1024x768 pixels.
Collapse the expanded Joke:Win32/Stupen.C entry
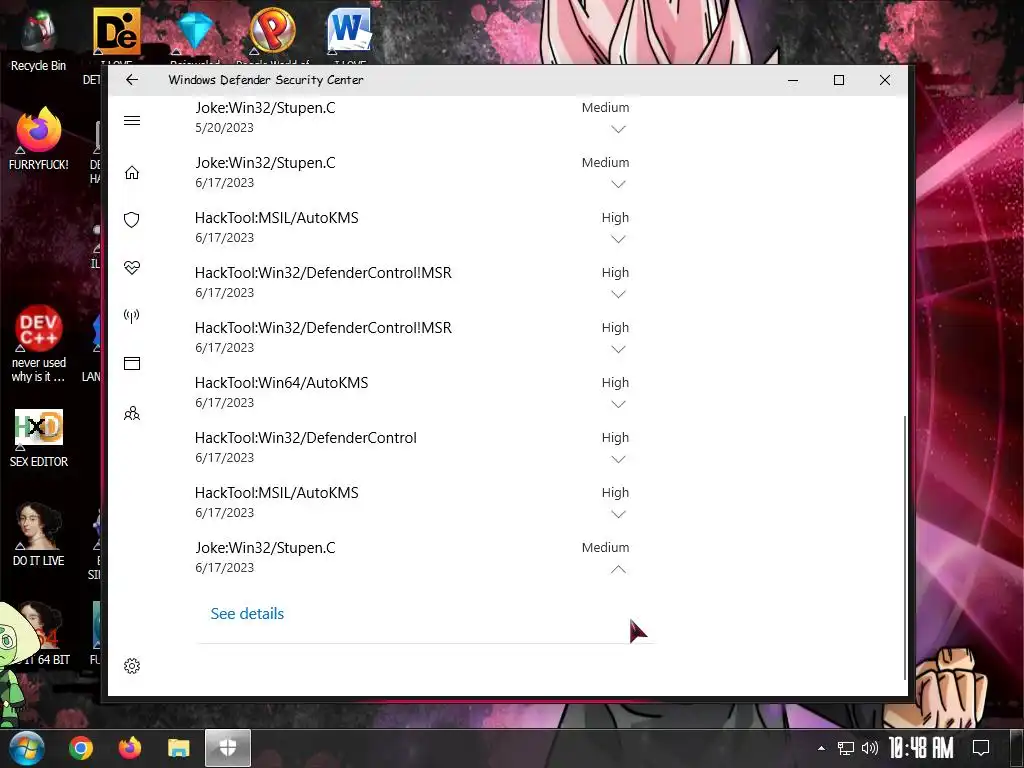pyautogui.click(x=618, y=569)
